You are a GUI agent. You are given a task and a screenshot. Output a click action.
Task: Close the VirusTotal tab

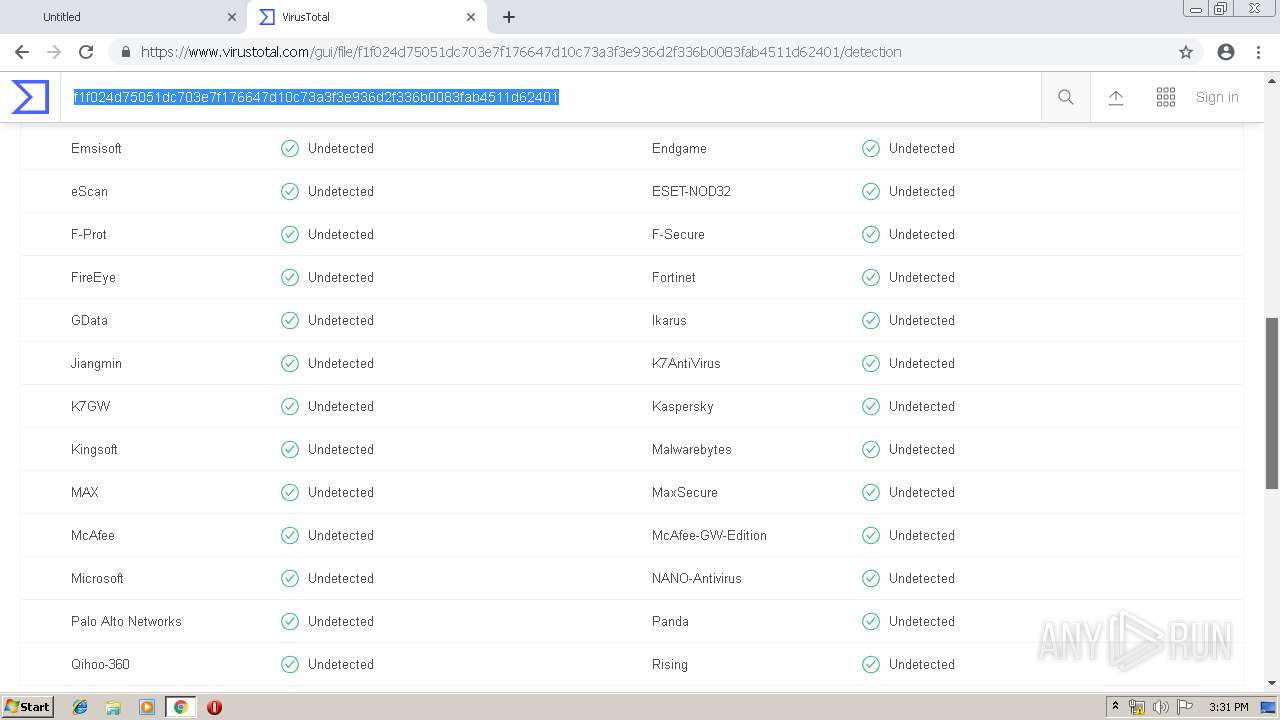click(x=471, y=17)
